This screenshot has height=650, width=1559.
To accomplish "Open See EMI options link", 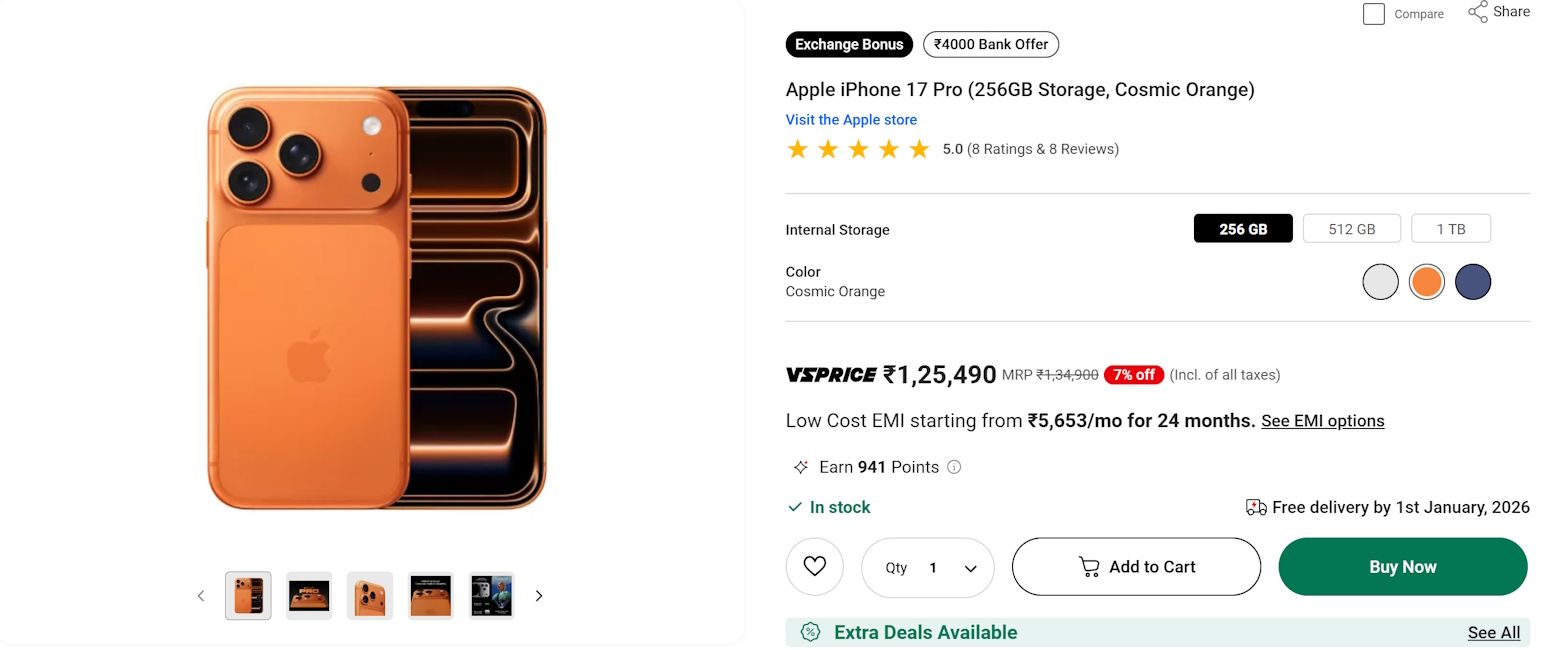I will (1322, 420).
